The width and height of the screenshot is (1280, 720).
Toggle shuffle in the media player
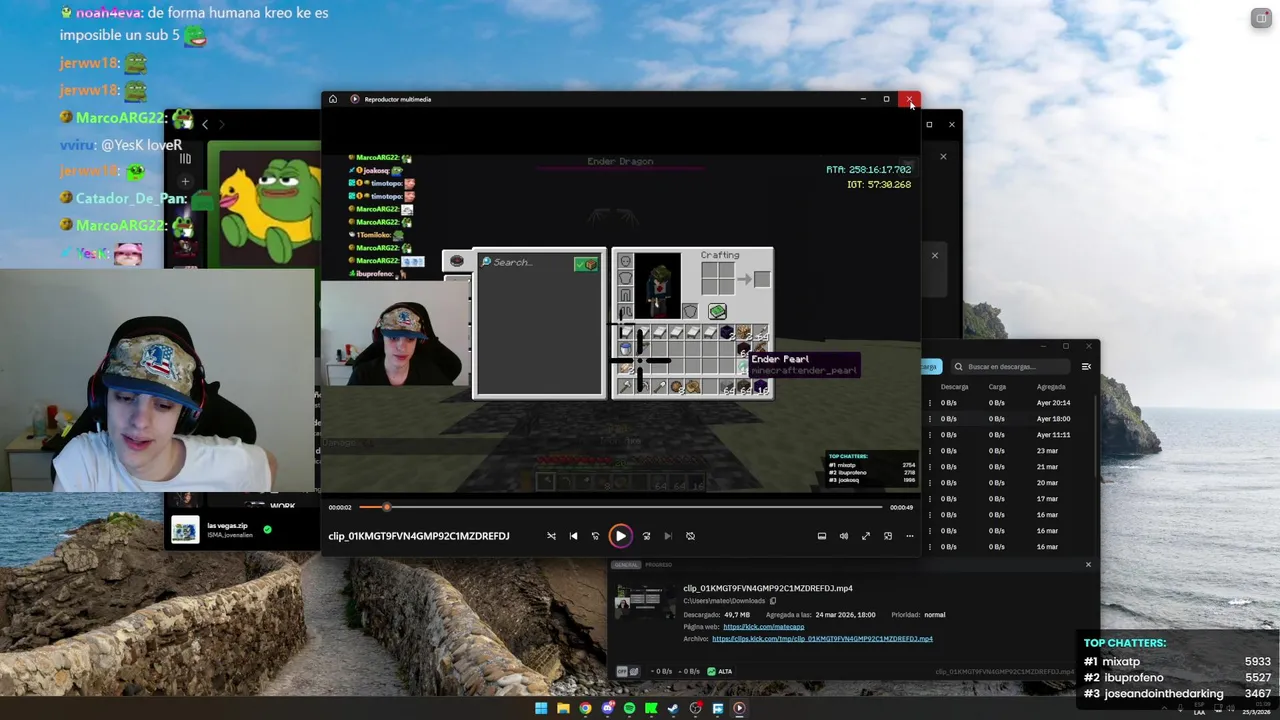tap(551, 536)
